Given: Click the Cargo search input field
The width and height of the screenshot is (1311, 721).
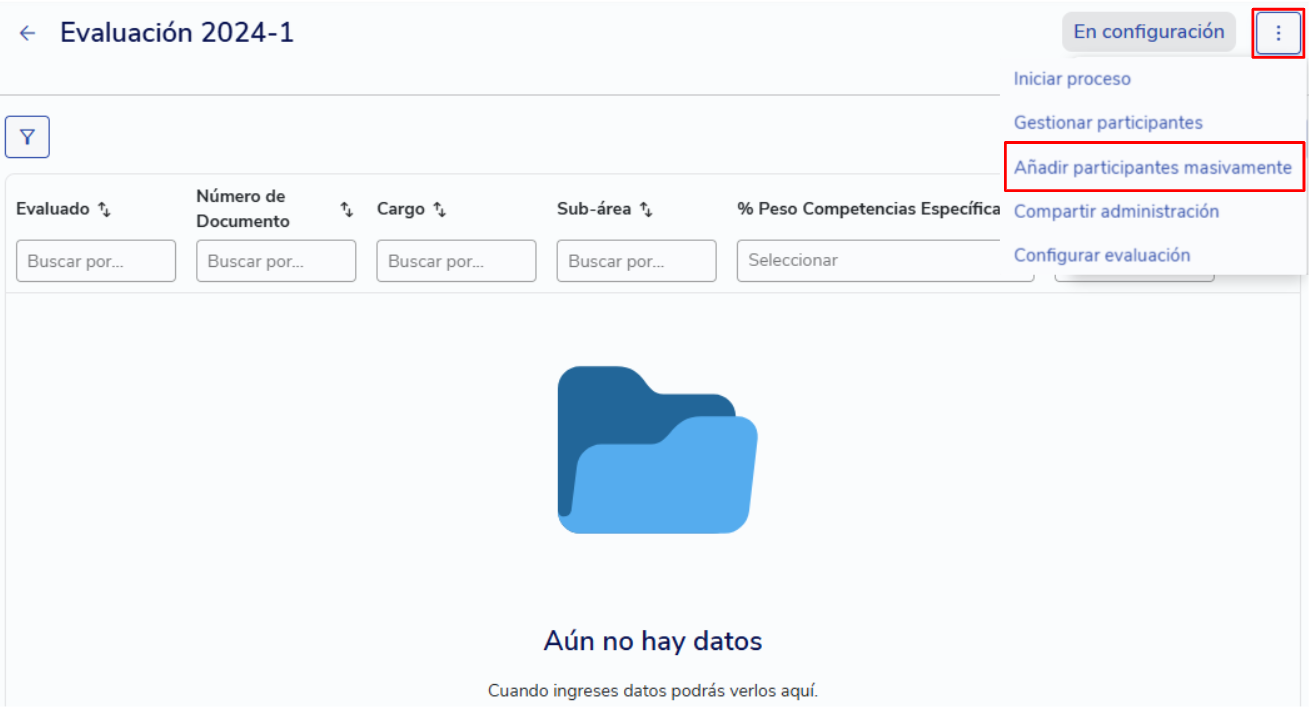Looking at the screenshot, I should (x=456, y=261).
